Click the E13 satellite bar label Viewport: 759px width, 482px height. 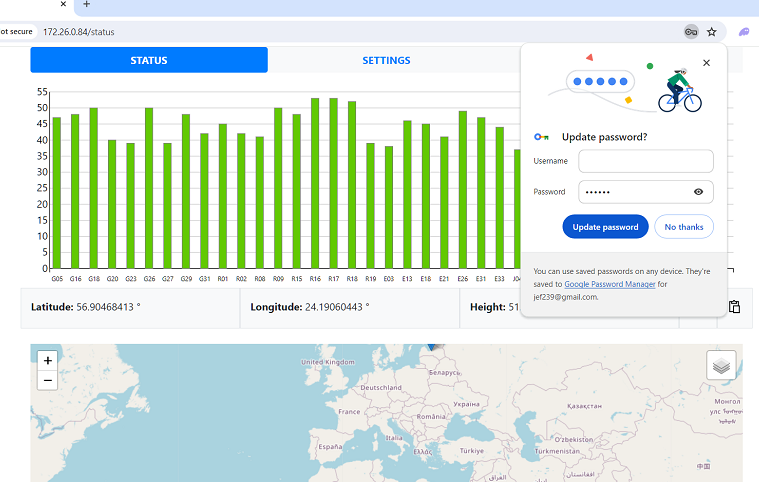pyautogui.click(x=407, y=279)
